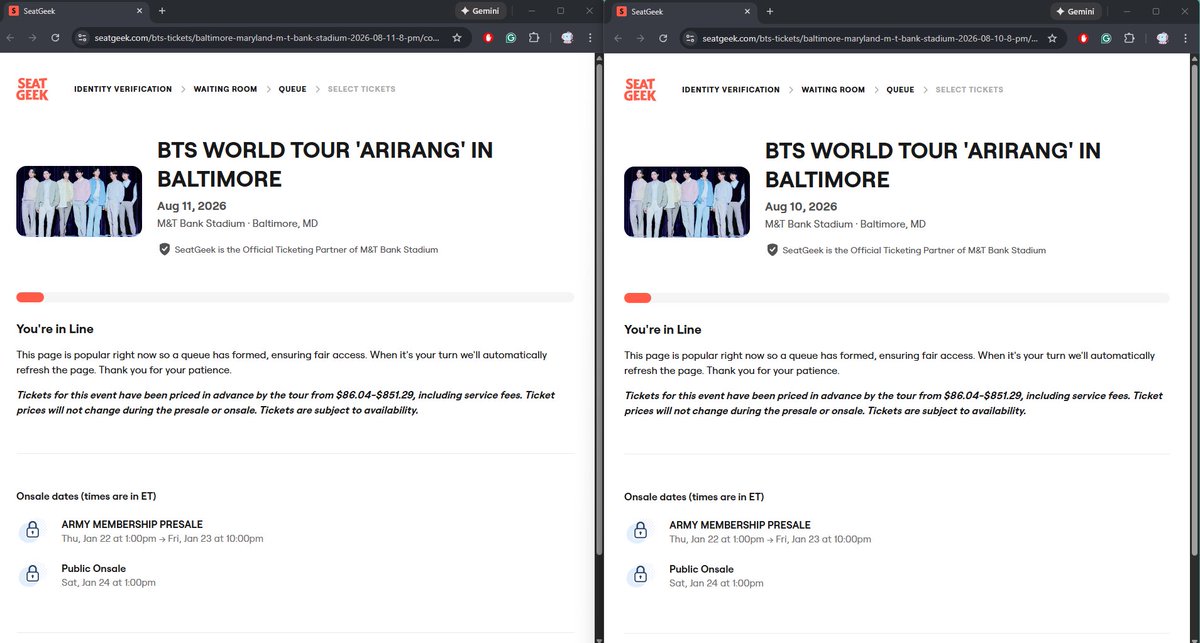This screenshot has height=643, width=1200.
Task: Click 'Thu, Jan 22 at 1:00pm' line on right page
Action: (x=770, y=539)
